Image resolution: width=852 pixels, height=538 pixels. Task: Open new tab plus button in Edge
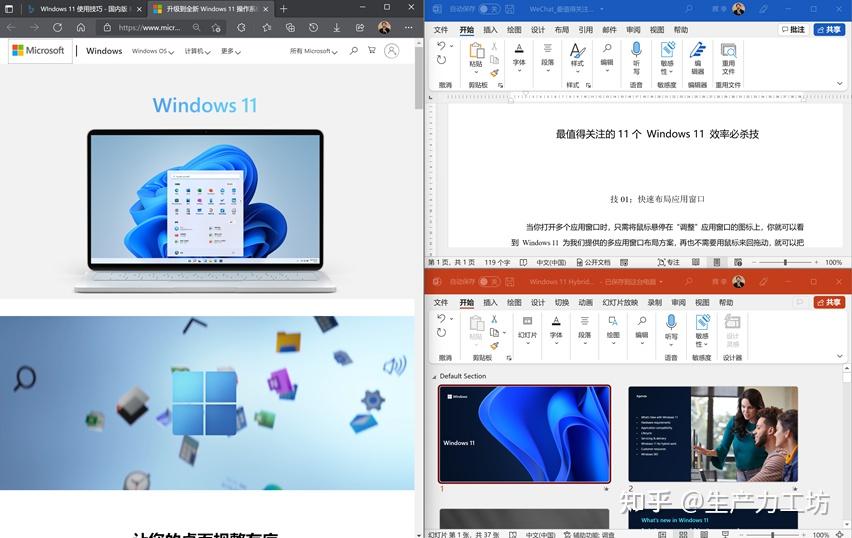click(x=284, y=9)
